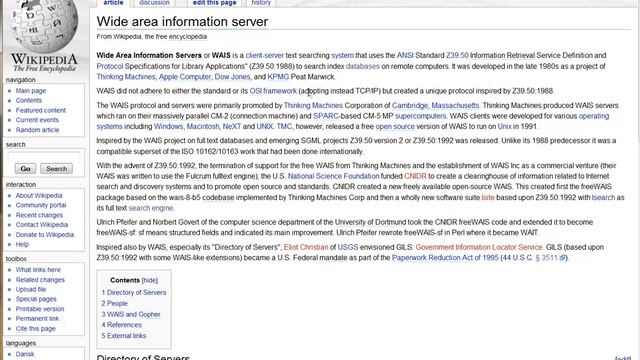Open Paperwork Reduction Act of 1995 link

(x=445, y=258)
